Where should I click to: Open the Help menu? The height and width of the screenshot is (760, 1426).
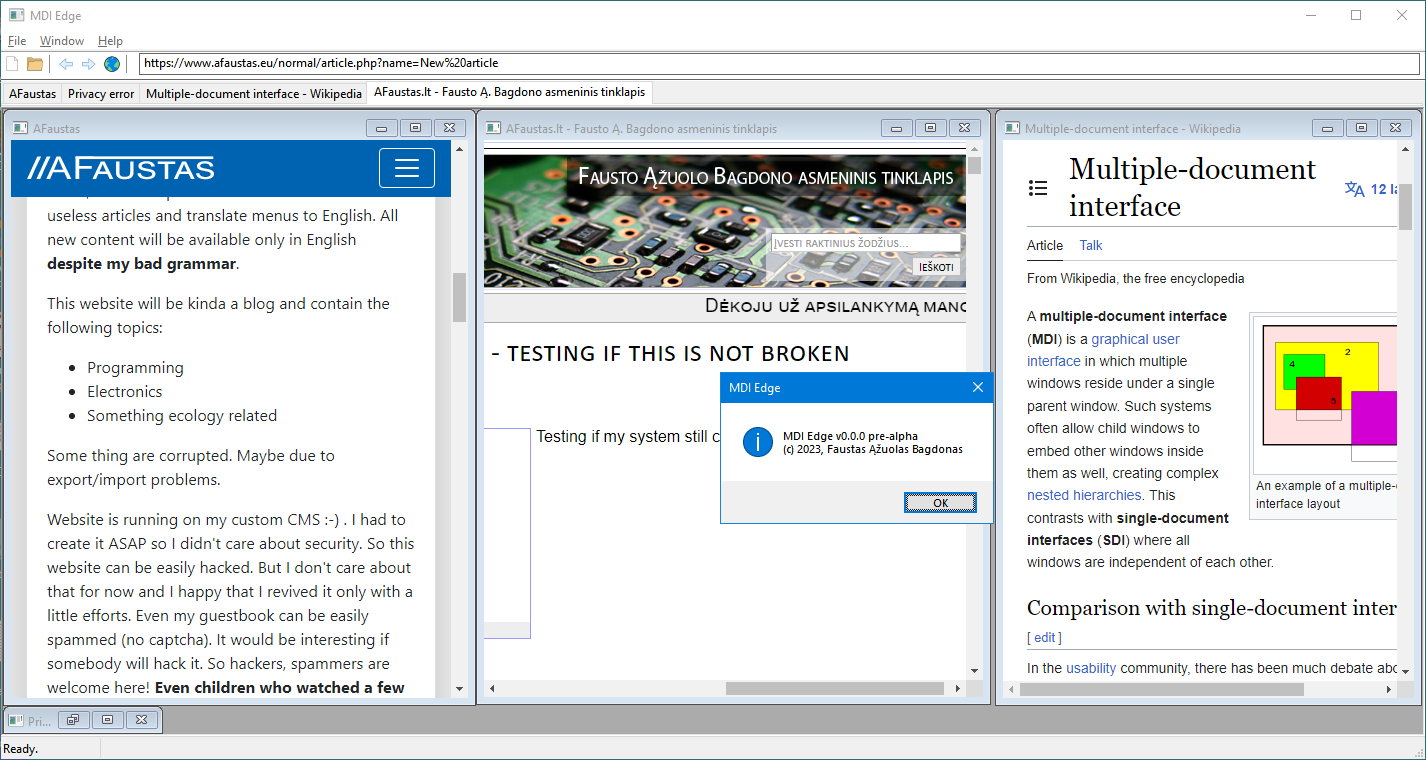pyautogui.click(x=110, y=41)
